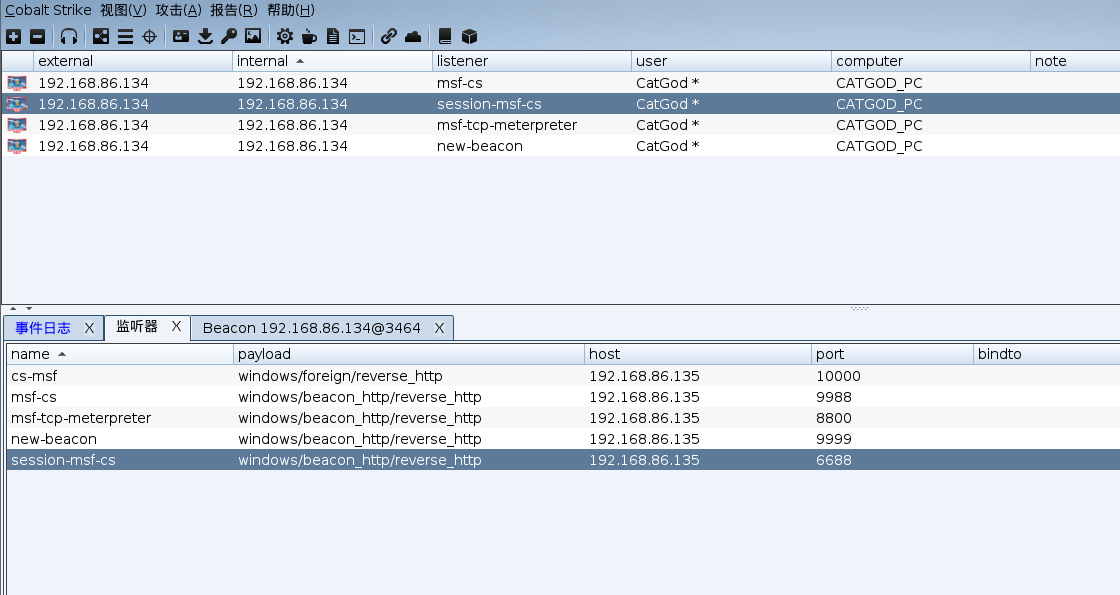Screen dimensions: 1120x595
Task: Sort listeners by the payload column header
Action: pos(409,354)
